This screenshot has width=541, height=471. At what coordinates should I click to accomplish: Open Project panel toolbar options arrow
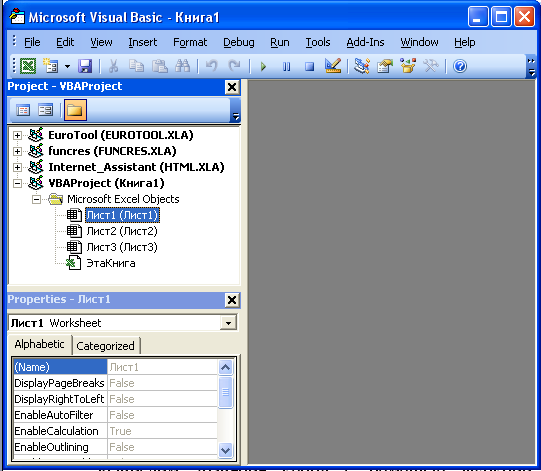click(x=236, y=110)
